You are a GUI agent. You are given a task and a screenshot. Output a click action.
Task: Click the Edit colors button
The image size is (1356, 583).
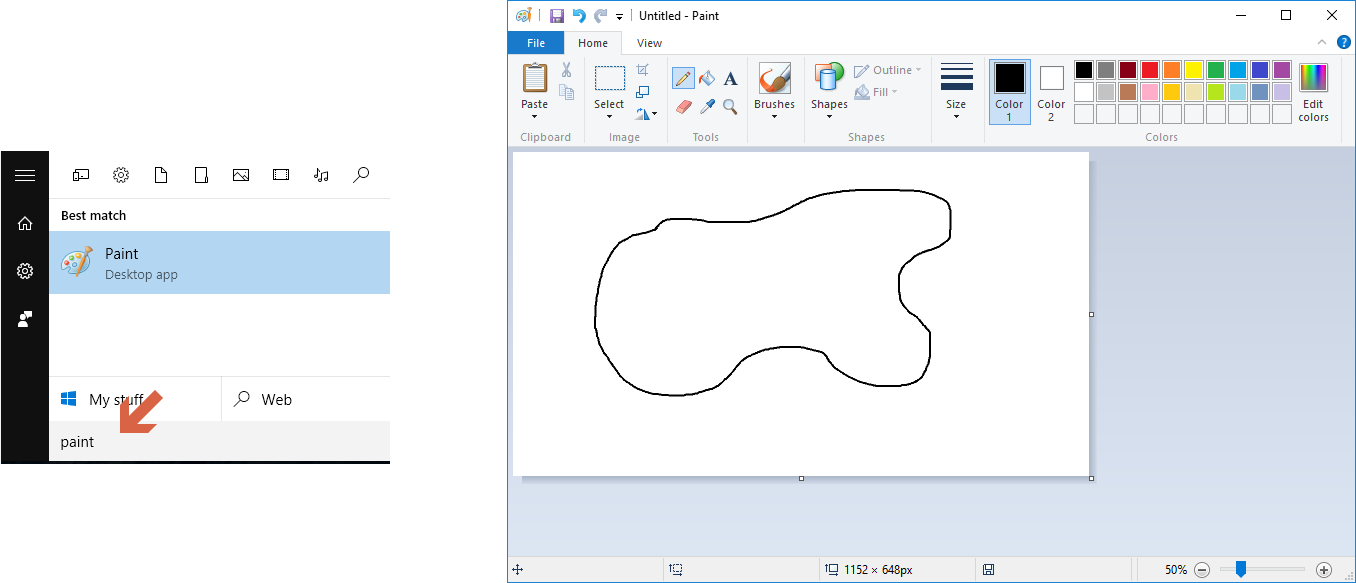pyautogui.click(x=1313, y=91)
